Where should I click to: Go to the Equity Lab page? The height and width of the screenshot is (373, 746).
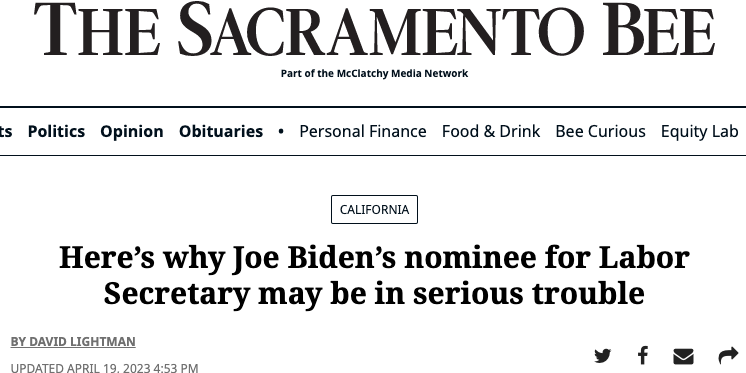[x=699, y=131]
